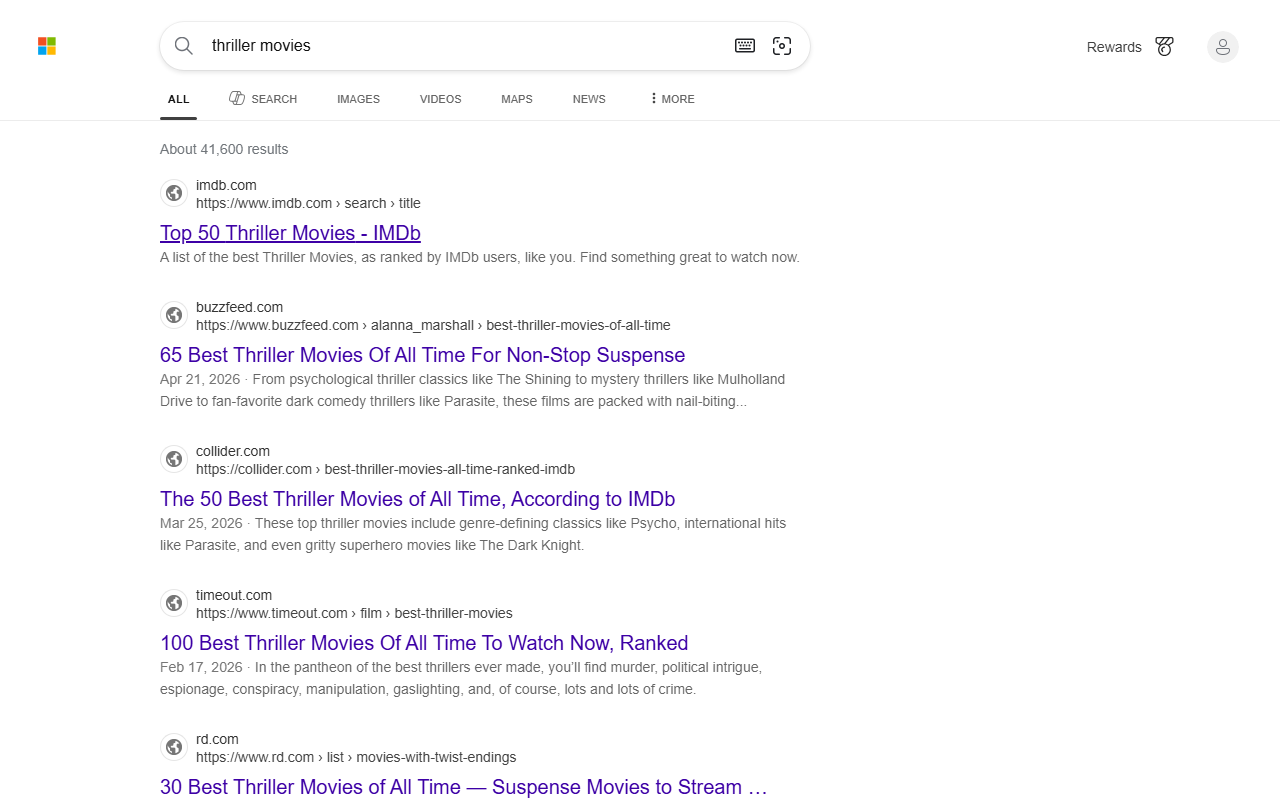1280x800 pixels.
Task: Open 65 Best Thriller Movies BuzzFeed result
Action: 422,355
